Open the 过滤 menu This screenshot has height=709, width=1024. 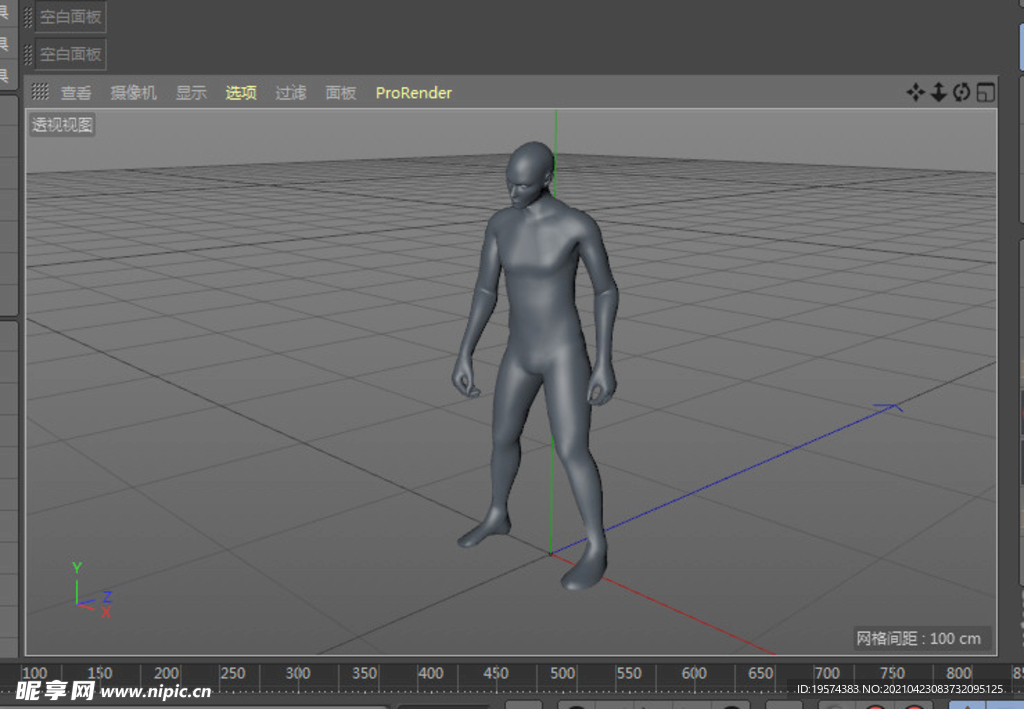tap(291, 93)
